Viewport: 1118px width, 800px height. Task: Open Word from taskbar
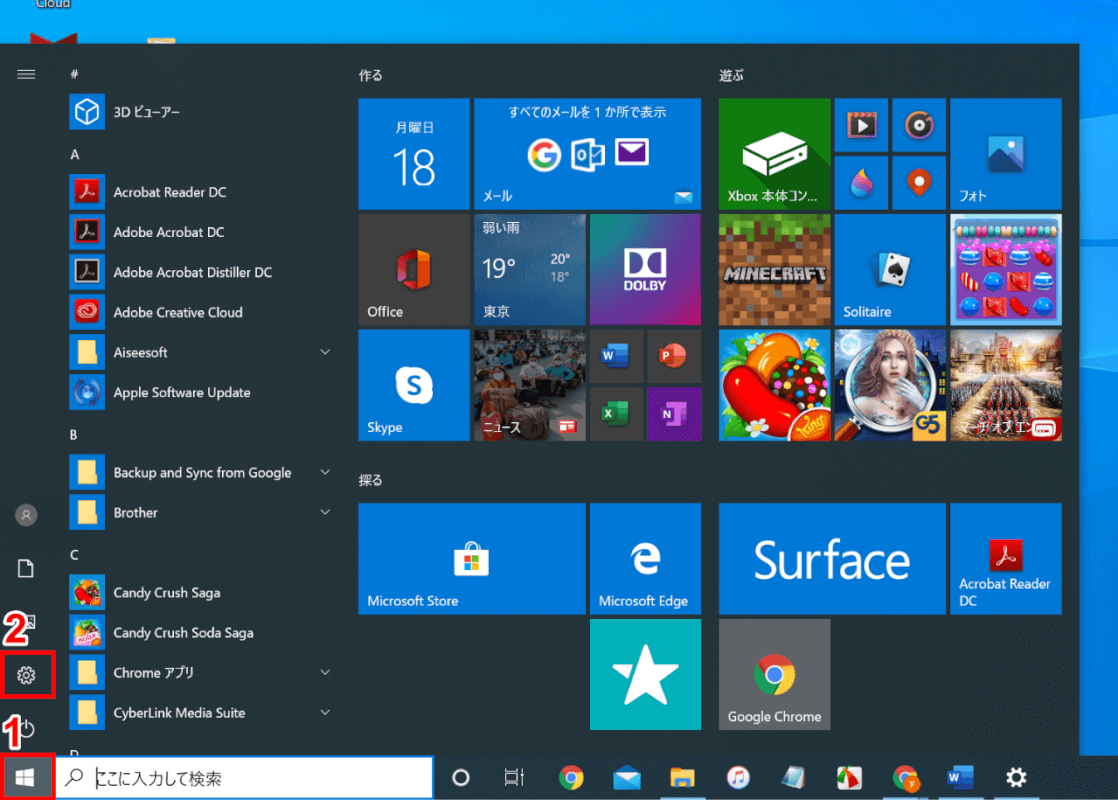pyautogui.click(x=960, y=778)
